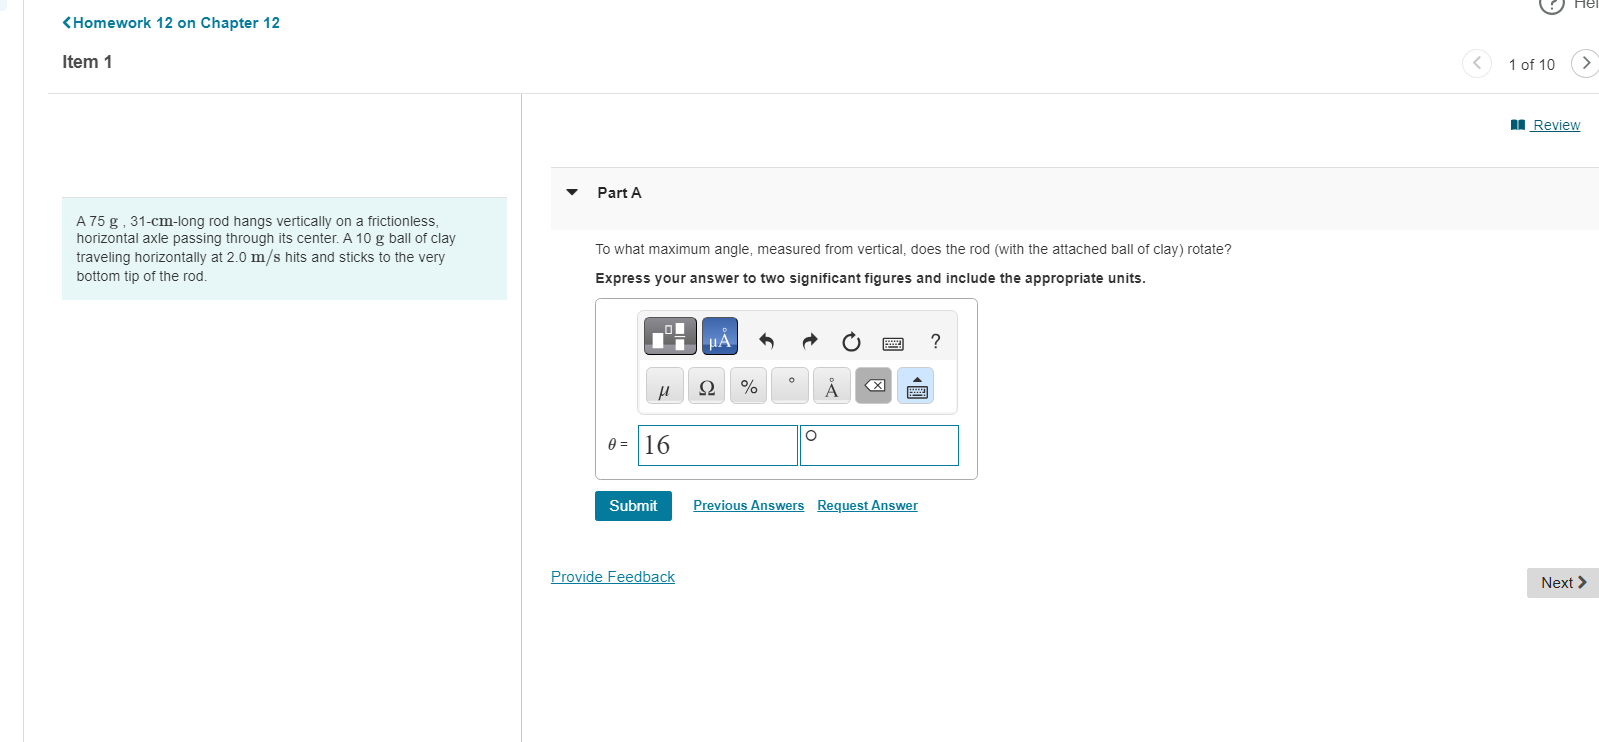1599x742 pixels.
Task: Return to Homework 12 on Chapter 12
Action: (171, 23)
